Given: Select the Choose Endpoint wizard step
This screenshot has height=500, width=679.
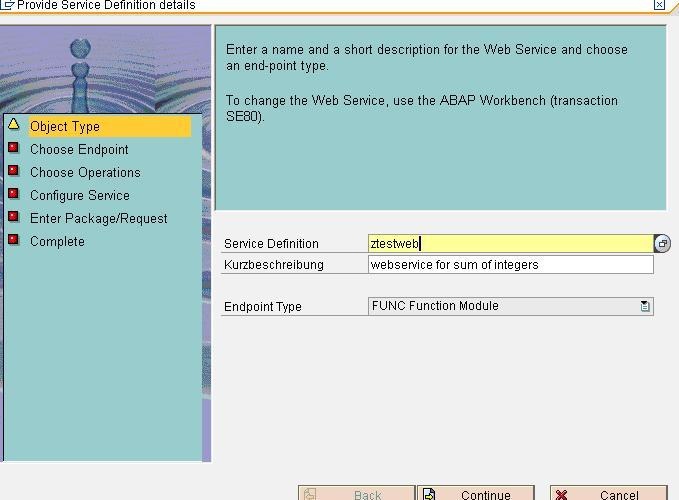Looking at the screenshot, I should tap(79, 149).
